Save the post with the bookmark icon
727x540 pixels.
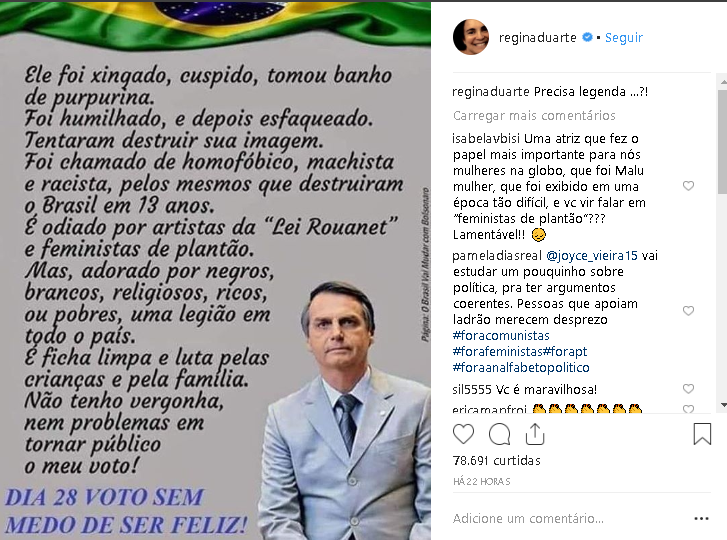tap(702, 434)
